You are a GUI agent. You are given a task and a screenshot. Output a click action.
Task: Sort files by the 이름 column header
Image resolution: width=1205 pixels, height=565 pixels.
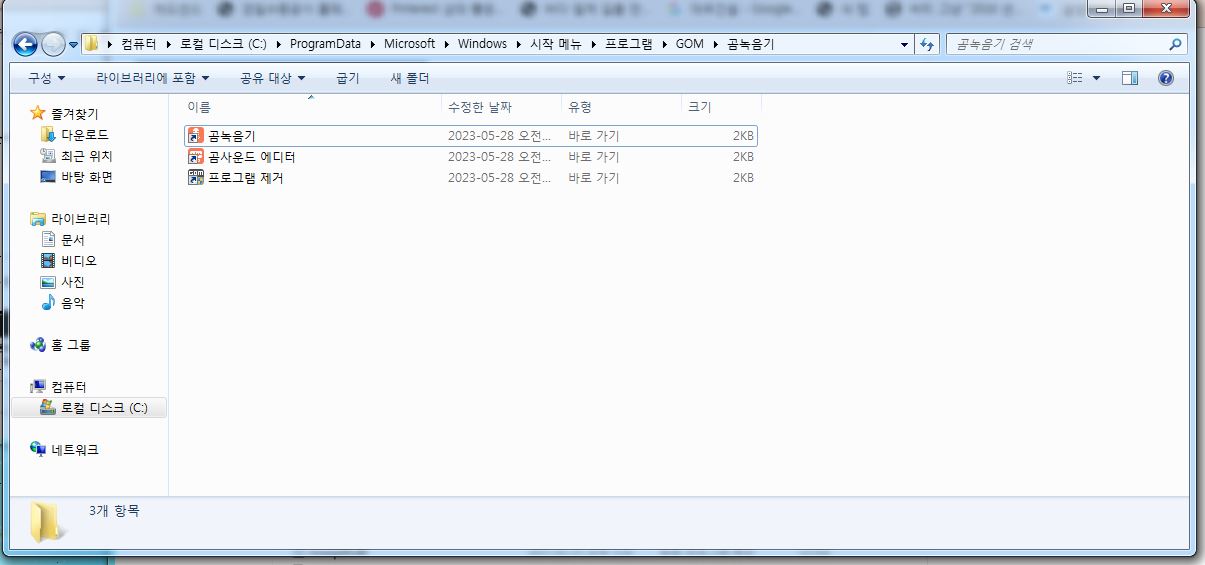(x=311, y=107)
